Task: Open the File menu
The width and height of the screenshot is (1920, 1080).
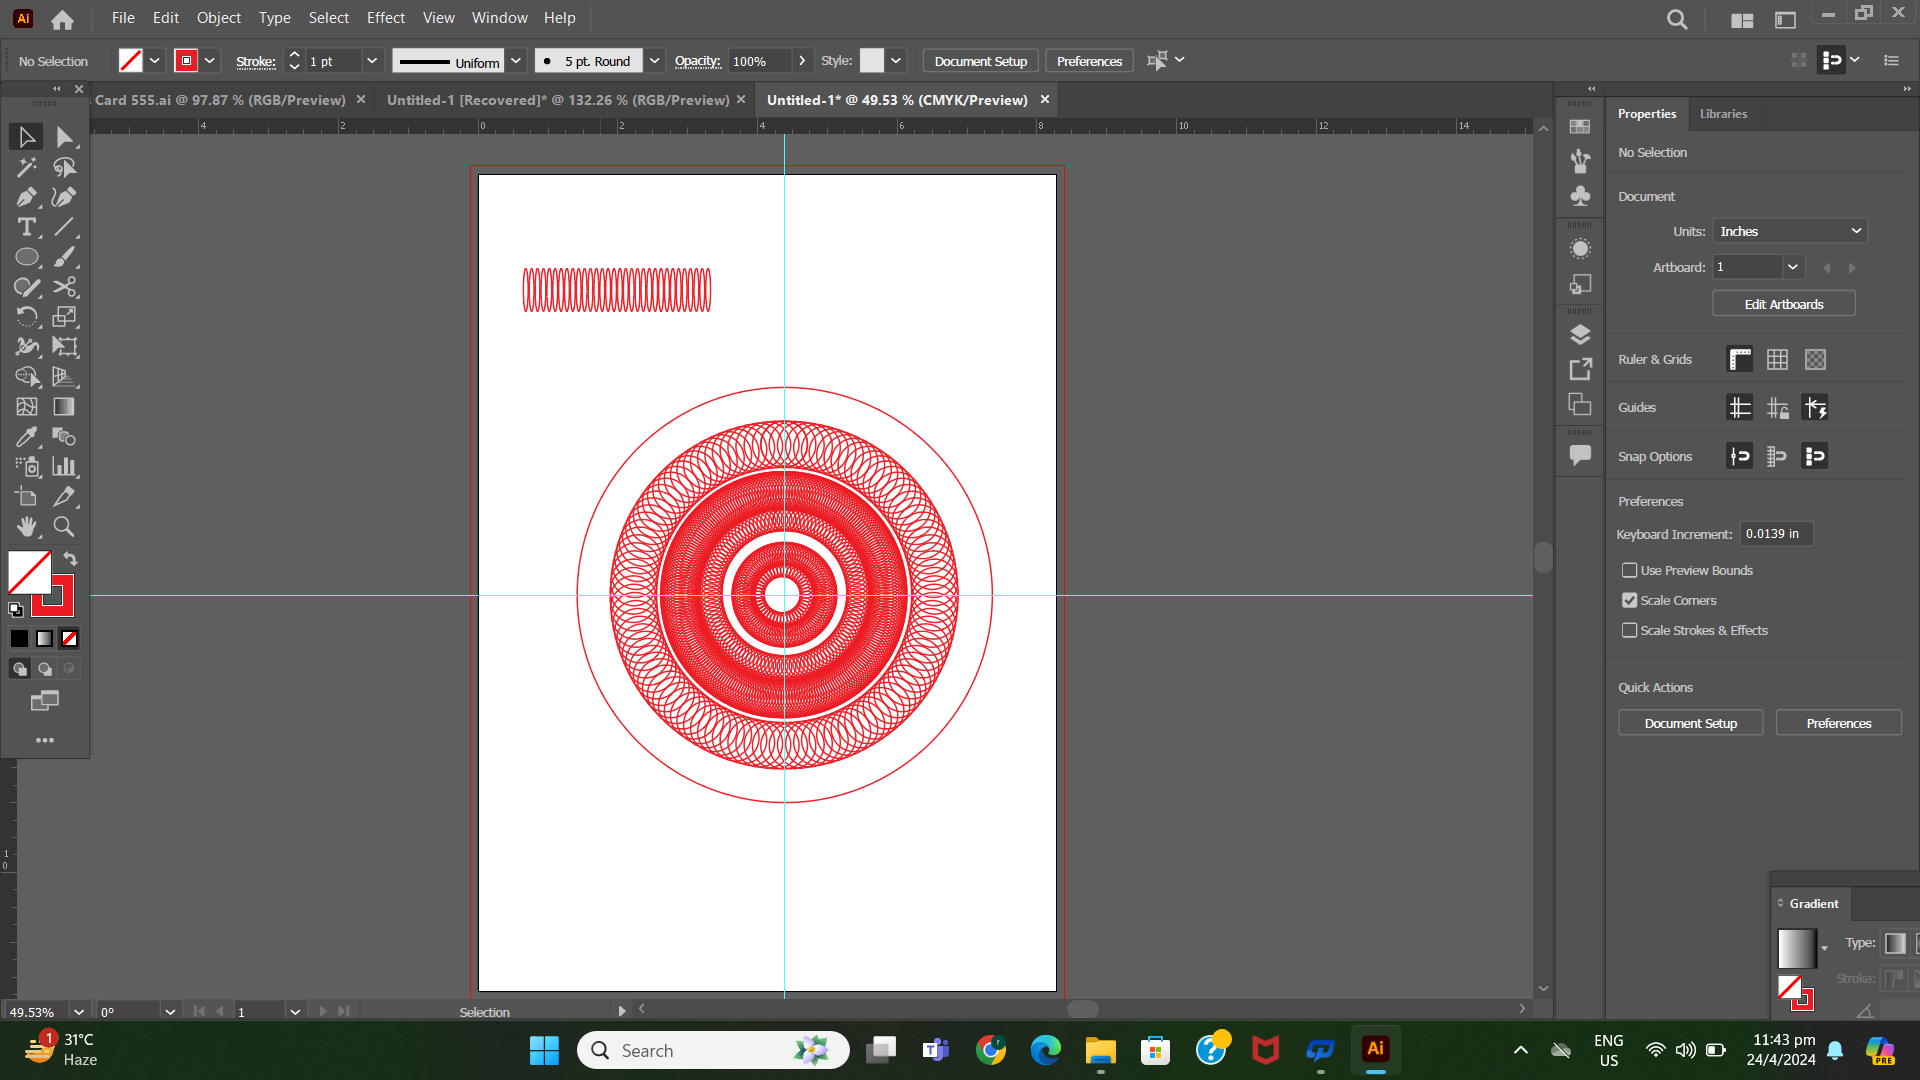Action: pos(123,18)
